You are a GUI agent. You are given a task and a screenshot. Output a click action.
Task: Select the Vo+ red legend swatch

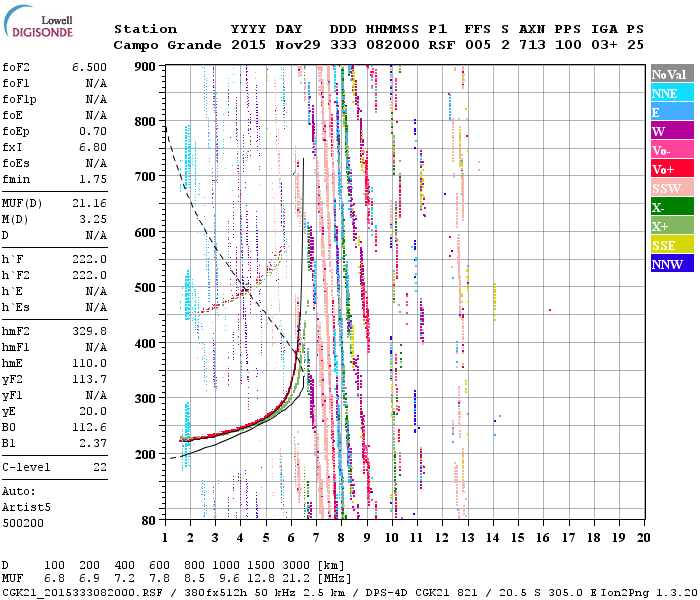coord(672,168)
